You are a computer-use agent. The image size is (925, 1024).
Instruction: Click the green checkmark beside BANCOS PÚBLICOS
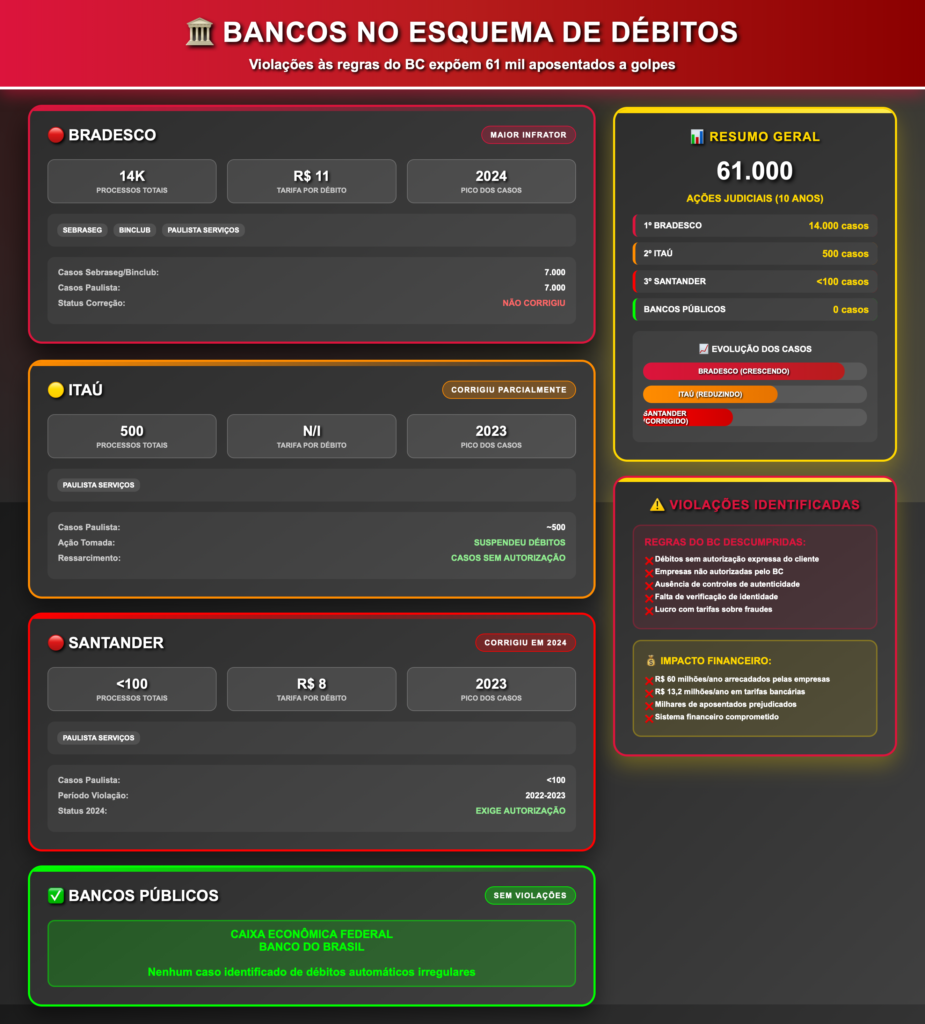click(56, 895)
